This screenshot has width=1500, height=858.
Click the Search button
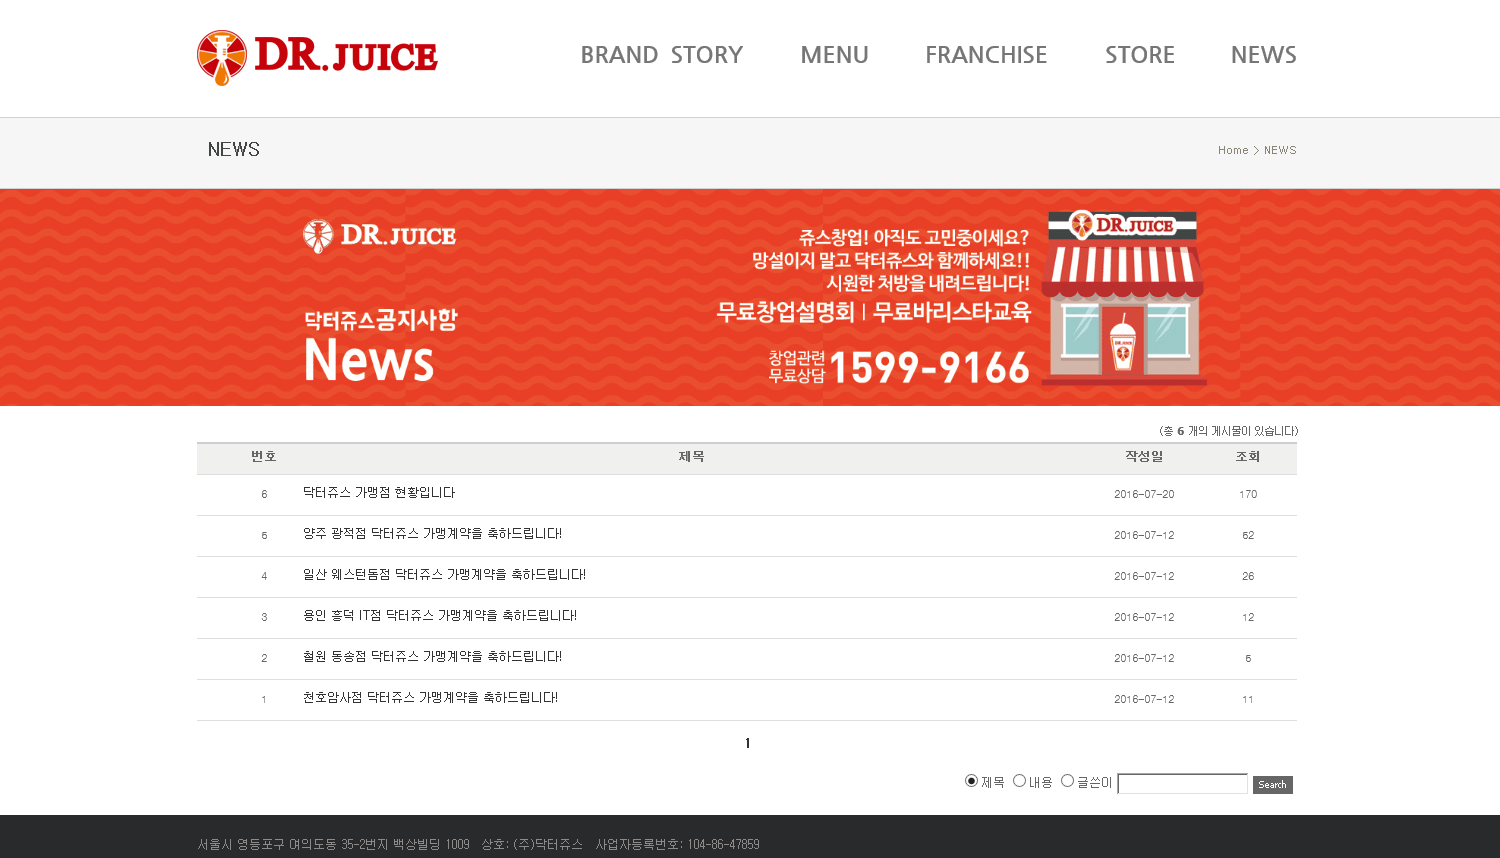click(x=1272, y=785)
